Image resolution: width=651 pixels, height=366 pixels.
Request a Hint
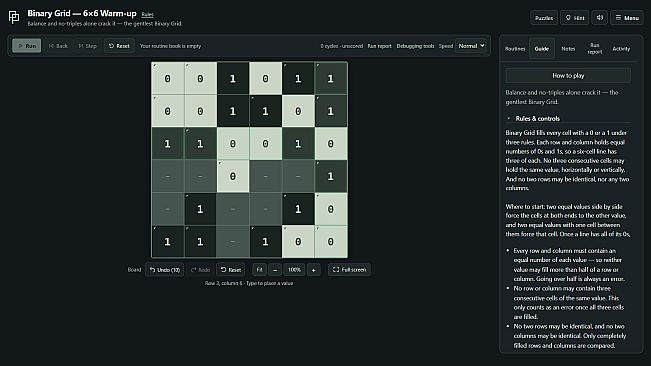click(x=575, y=18)
